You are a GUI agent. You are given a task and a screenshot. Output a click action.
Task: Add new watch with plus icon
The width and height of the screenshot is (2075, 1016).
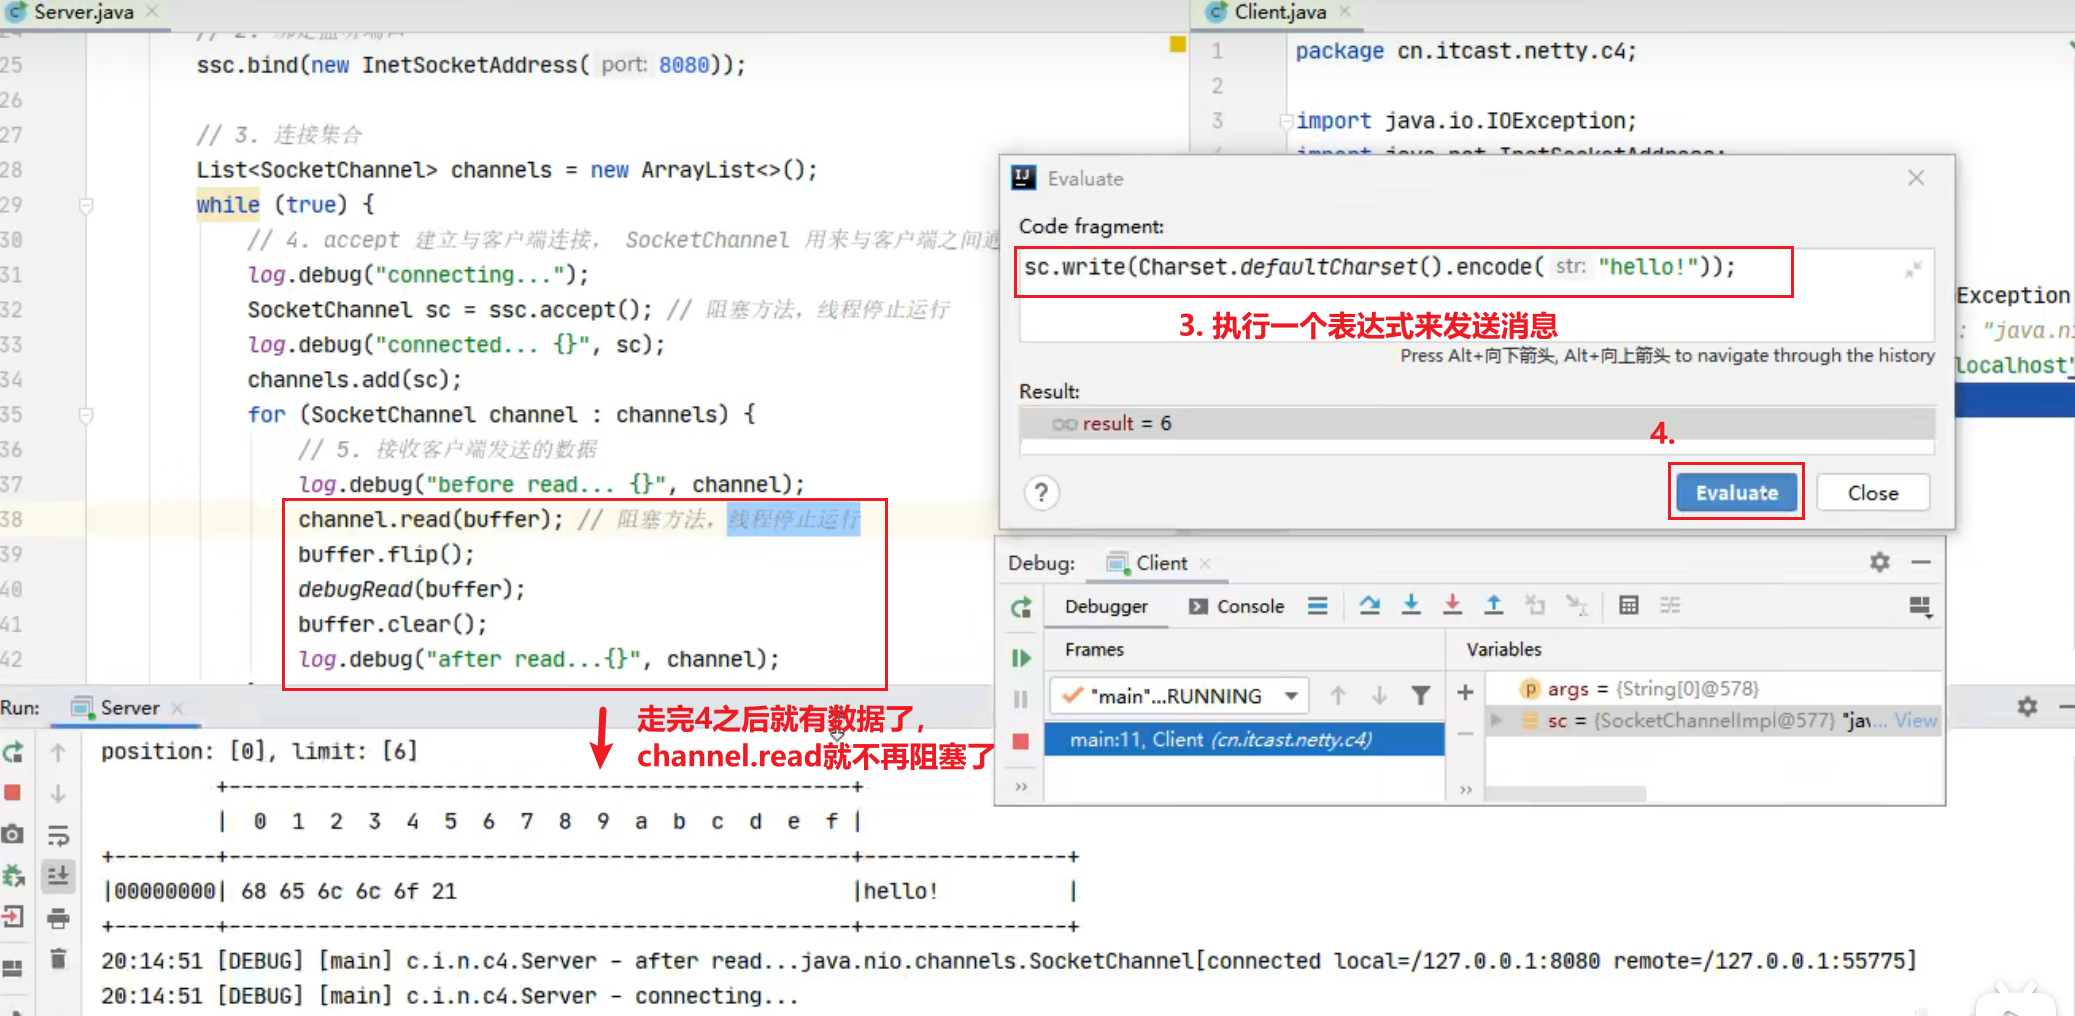coord(1465,692)
